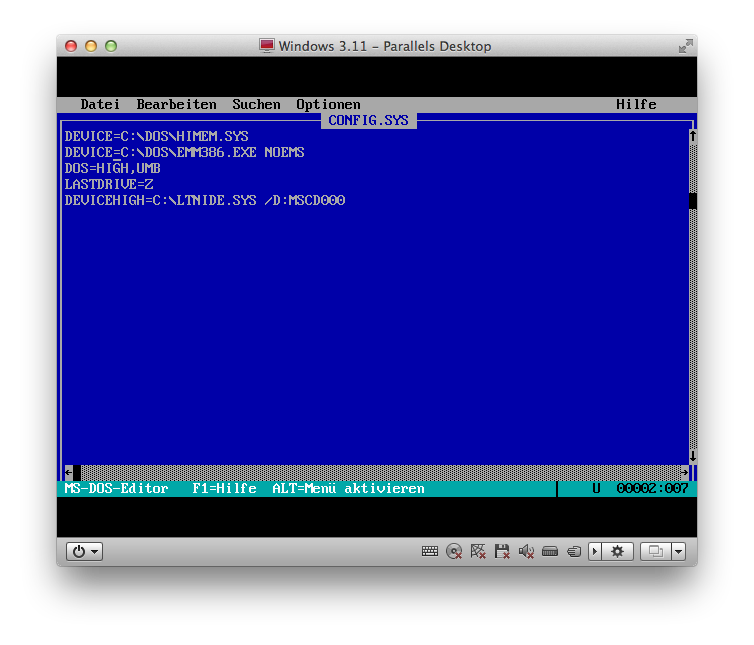Click the hard disk drive icon
Screen dimensions: 754x645
click(x=550, y=551)
